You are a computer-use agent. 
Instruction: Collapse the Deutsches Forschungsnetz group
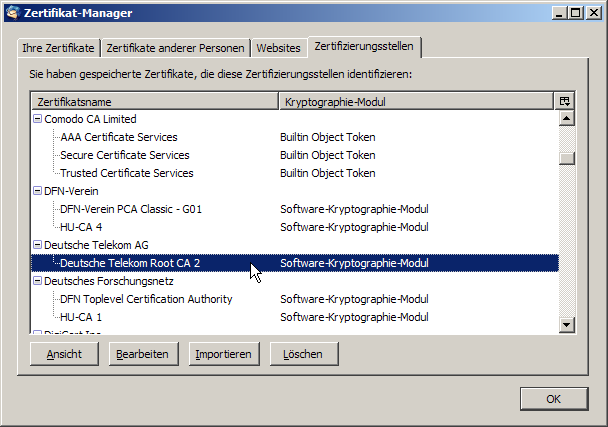pos(37,281)
